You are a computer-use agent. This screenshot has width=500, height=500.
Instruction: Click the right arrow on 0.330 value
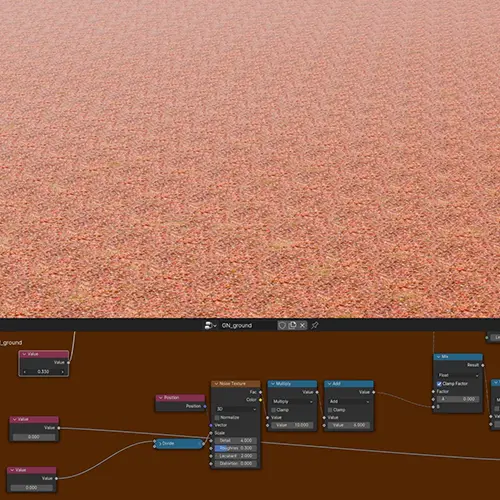(63, 372)
